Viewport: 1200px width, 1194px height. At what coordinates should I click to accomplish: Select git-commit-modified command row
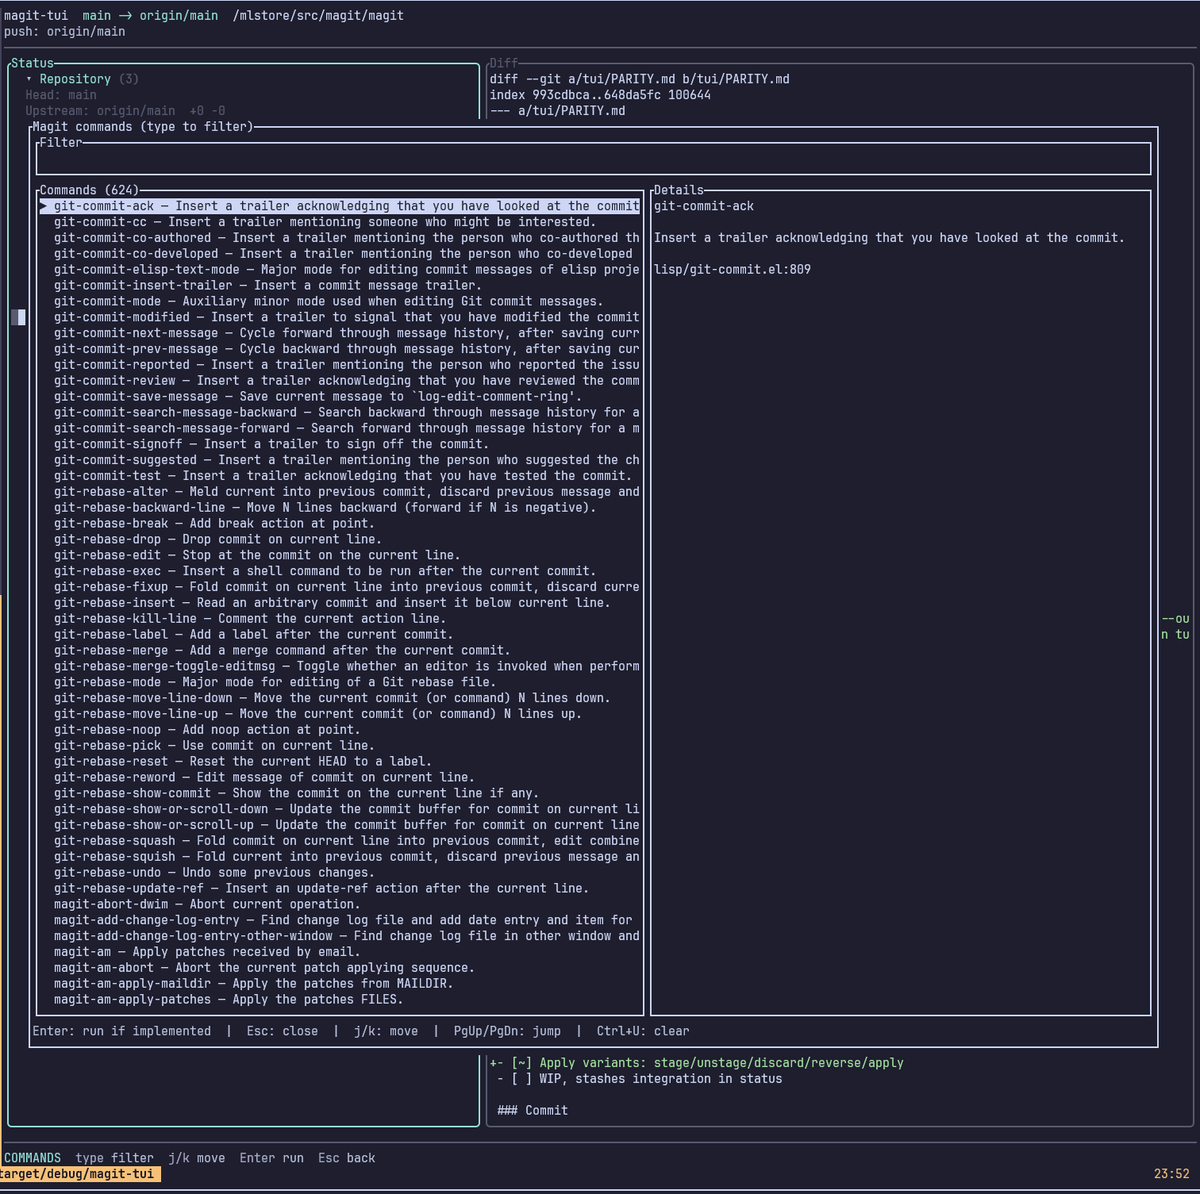point(340,317)
